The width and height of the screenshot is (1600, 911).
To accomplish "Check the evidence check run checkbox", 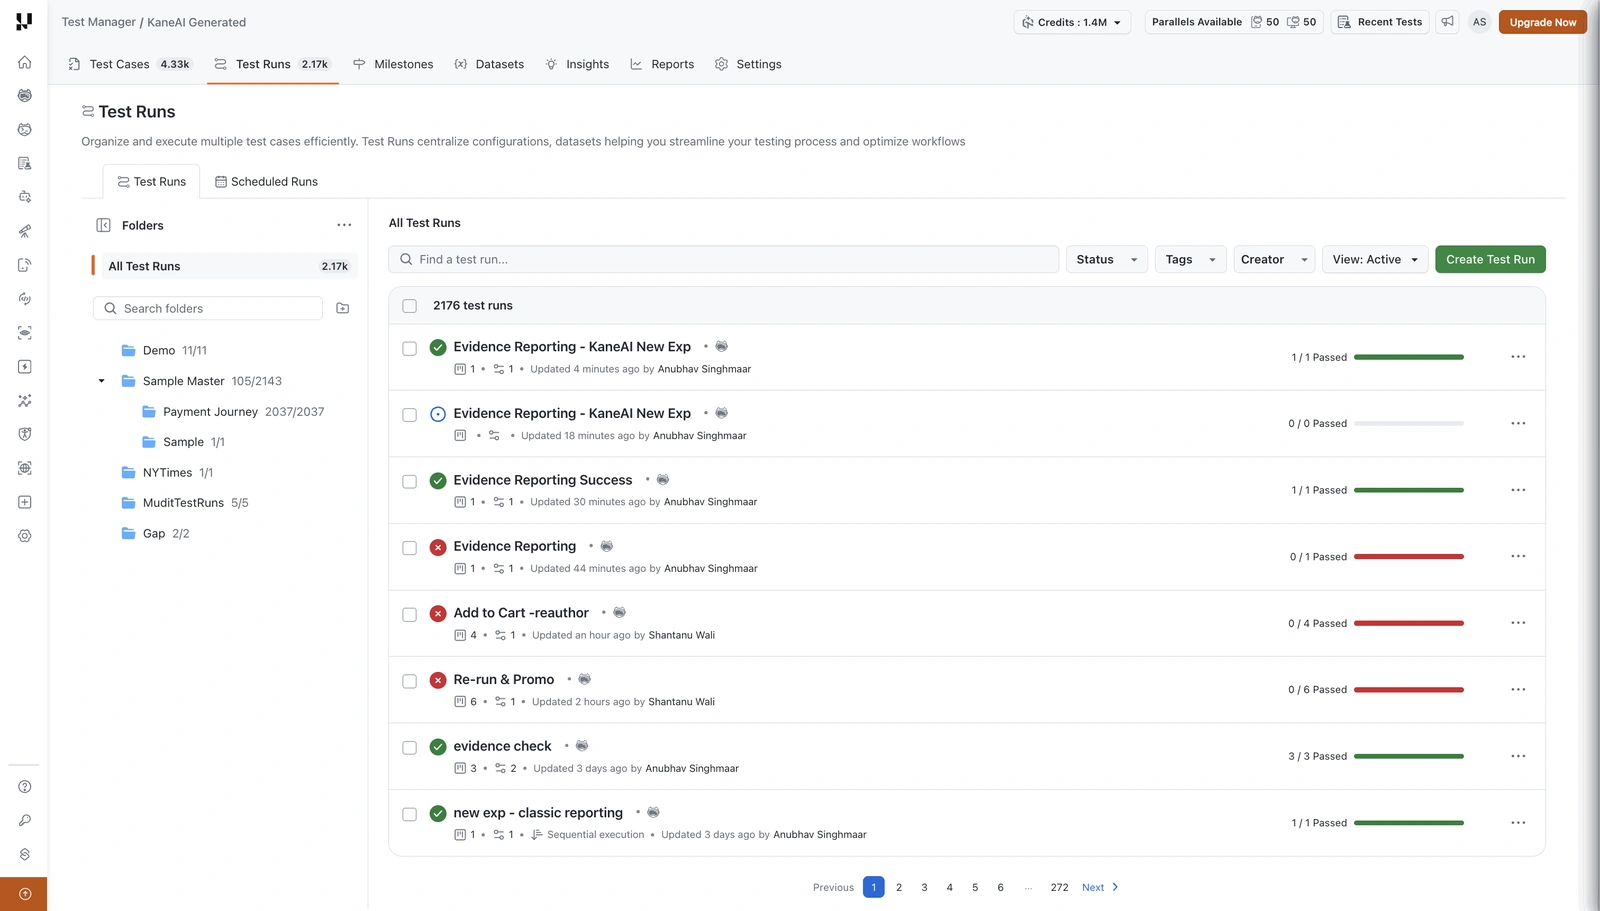I will 410,747.
